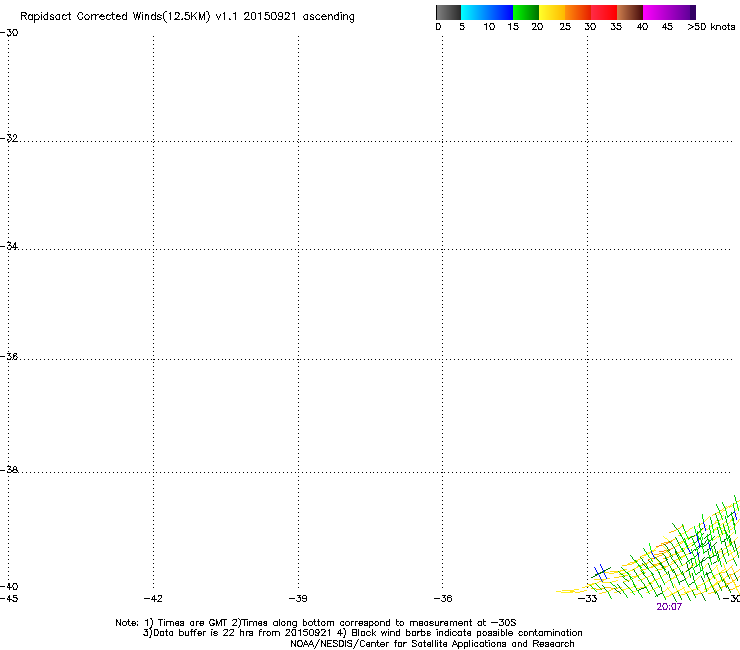Click the gray 0-5 knots color segment
This screenshot has width=740, height=650.
tap(448, 12)
